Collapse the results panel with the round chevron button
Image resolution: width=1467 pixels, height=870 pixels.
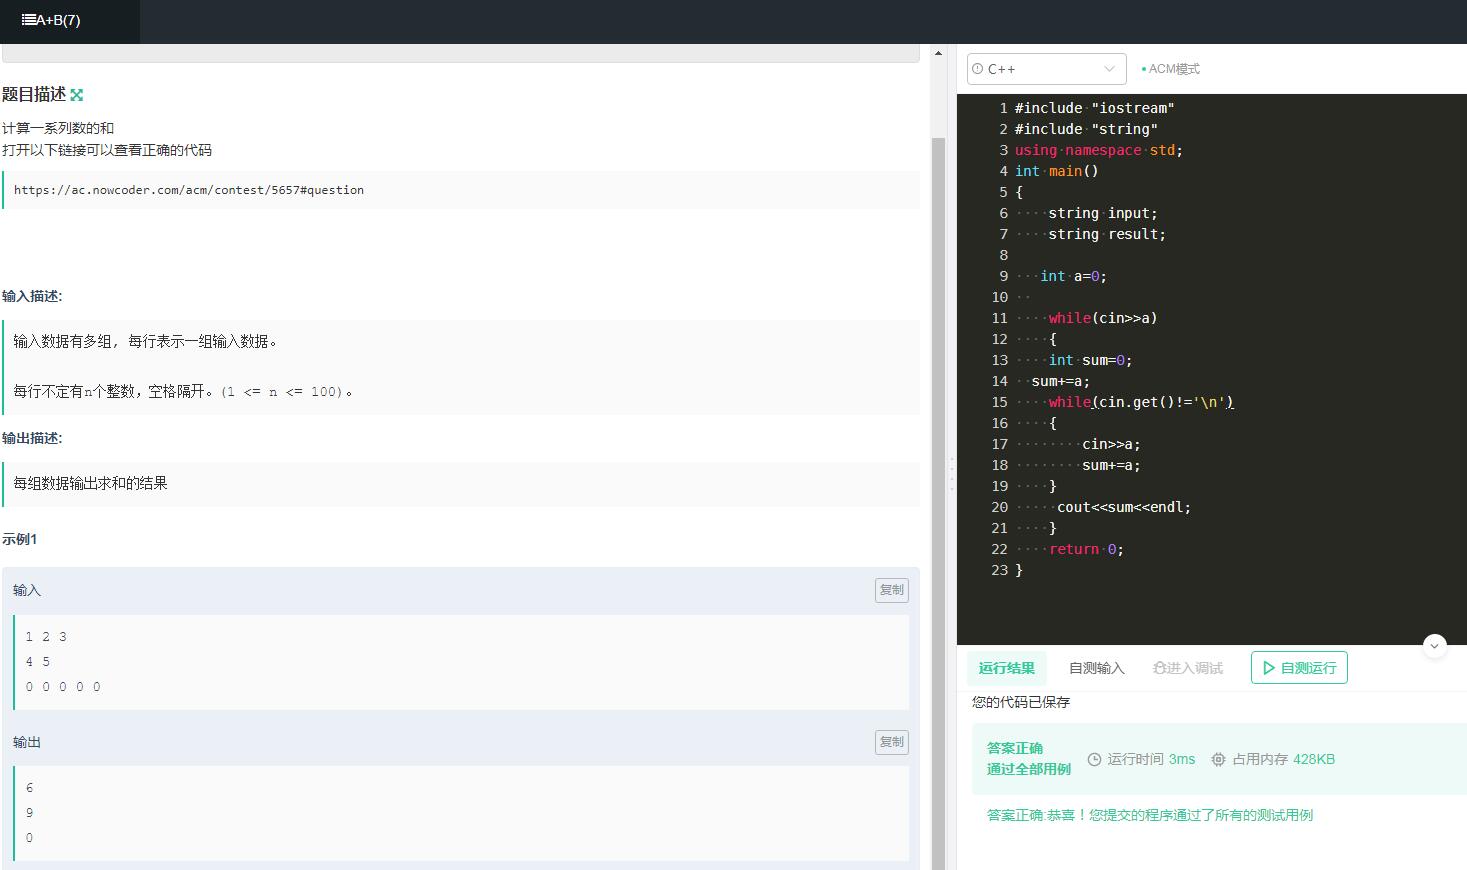click(x=1434, y=646)
